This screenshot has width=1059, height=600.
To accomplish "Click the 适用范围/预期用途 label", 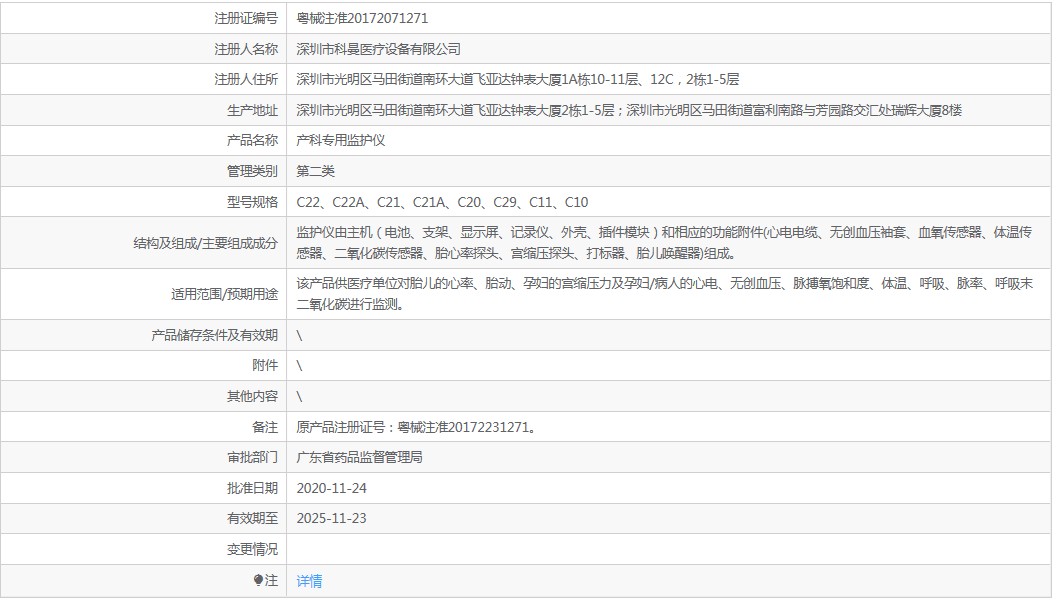I will (x=224, y=295).
